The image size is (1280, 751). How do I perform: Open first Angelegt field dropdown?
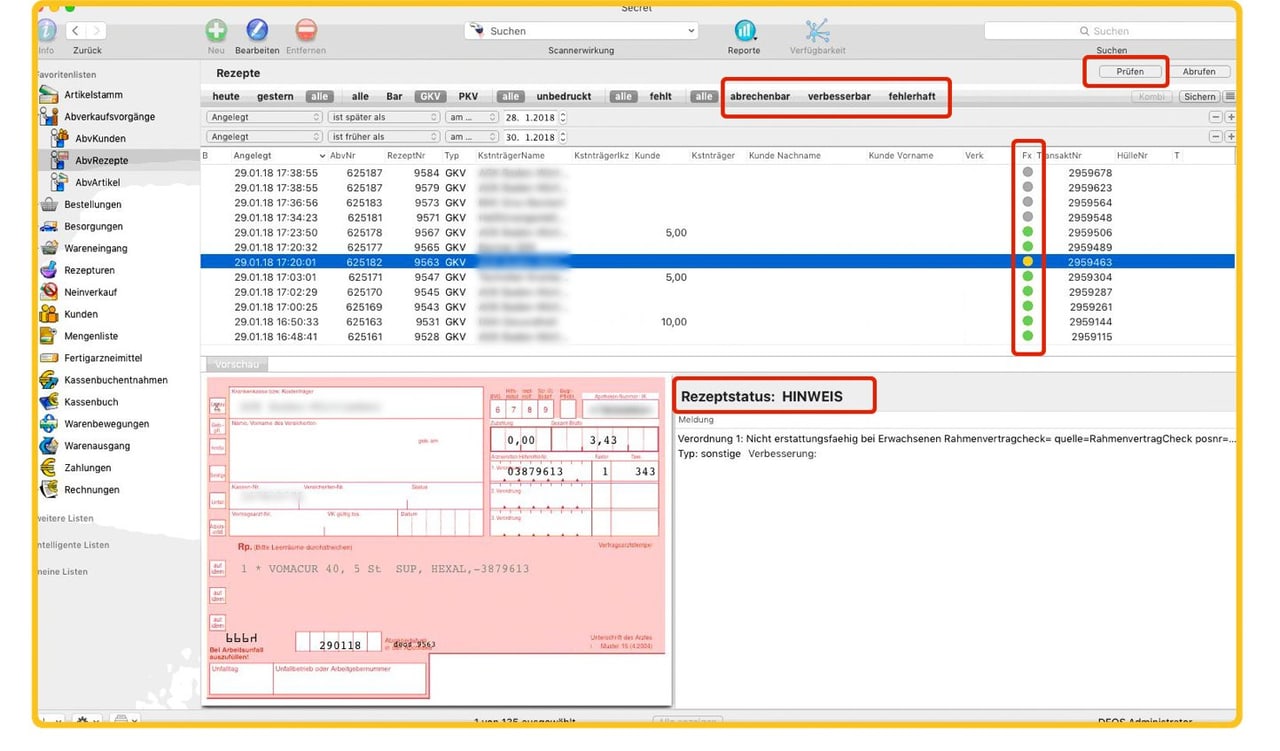(265, 117)
